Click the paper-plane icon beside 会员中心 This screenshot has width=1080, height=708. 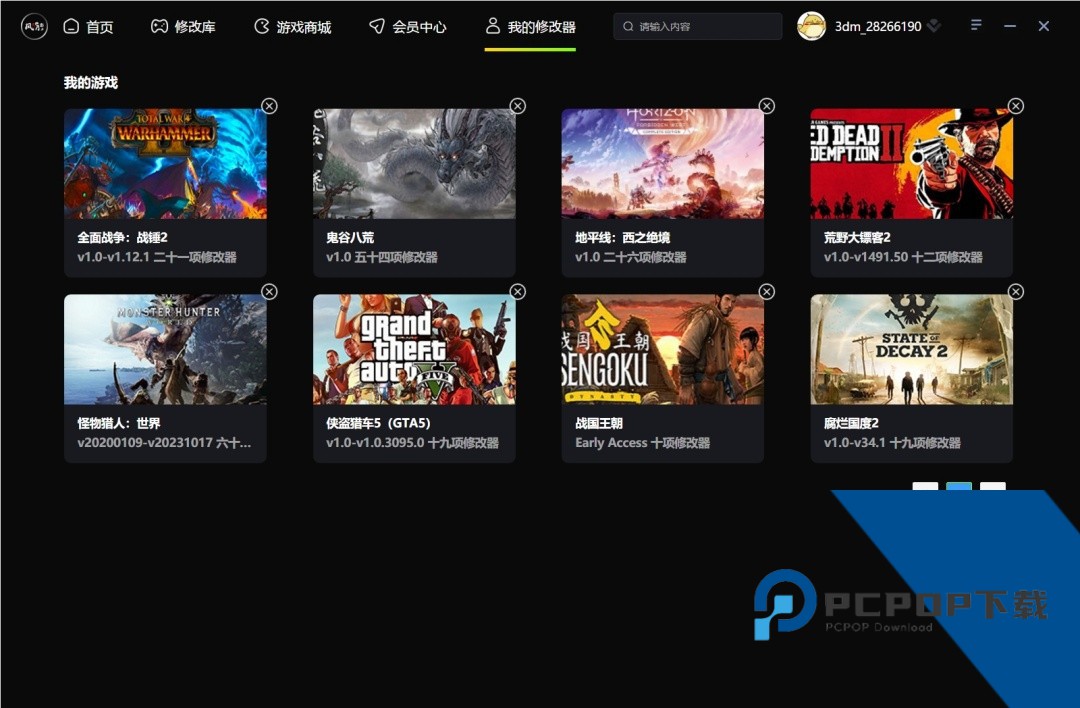click(377, 26)
